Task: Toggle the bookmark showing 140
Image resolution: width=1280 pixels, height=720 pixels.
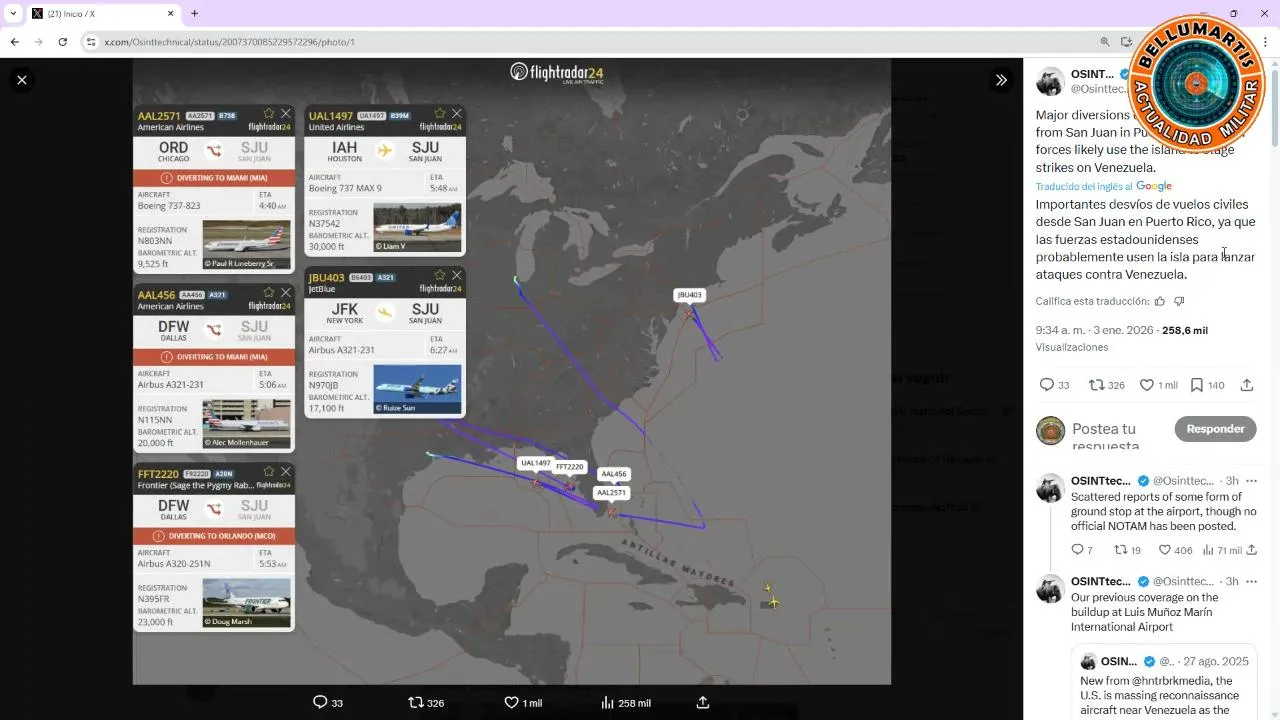Action: pos(1208,385)
